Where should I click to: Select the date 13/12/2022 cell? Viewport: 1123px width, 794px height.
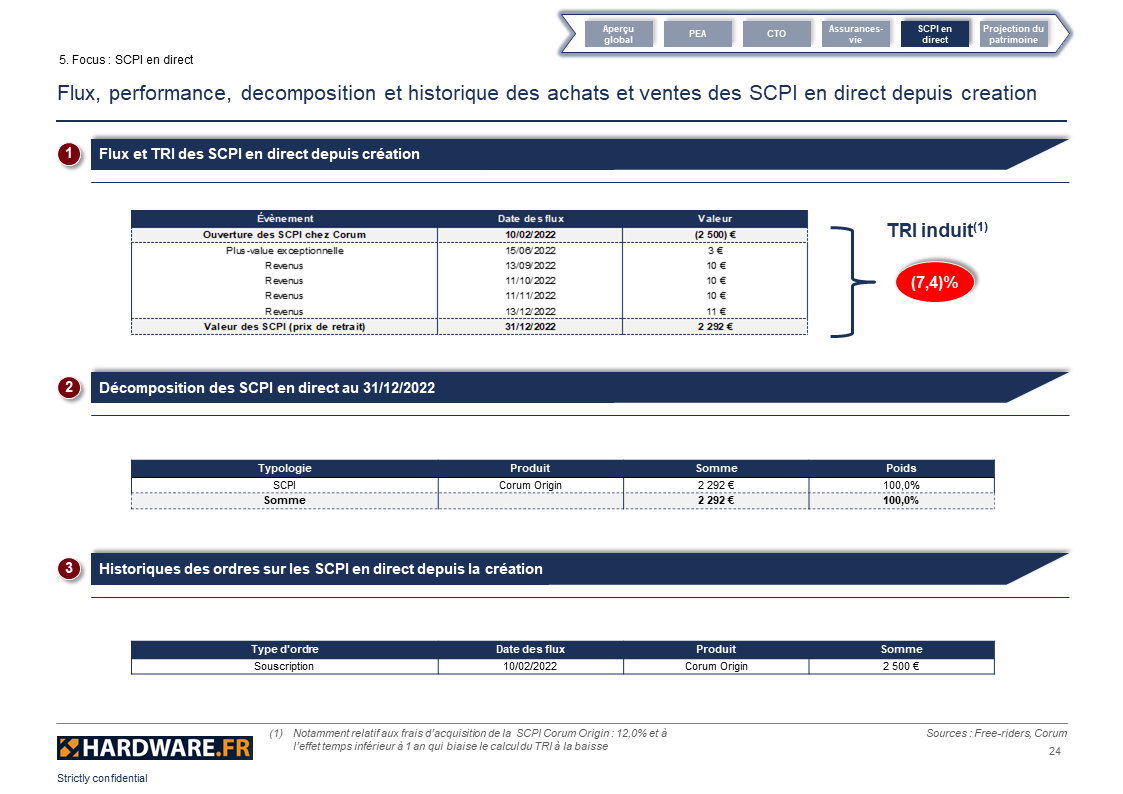click(x=530, y=311)
